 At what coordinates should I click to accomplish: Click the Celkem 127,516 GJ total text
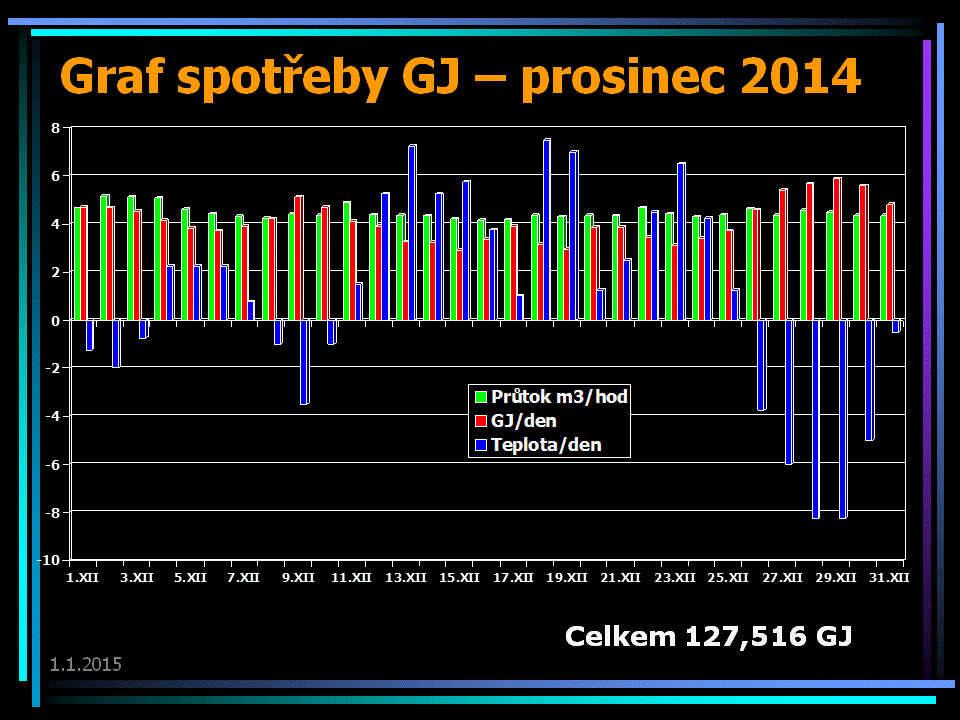coord(708,636)
